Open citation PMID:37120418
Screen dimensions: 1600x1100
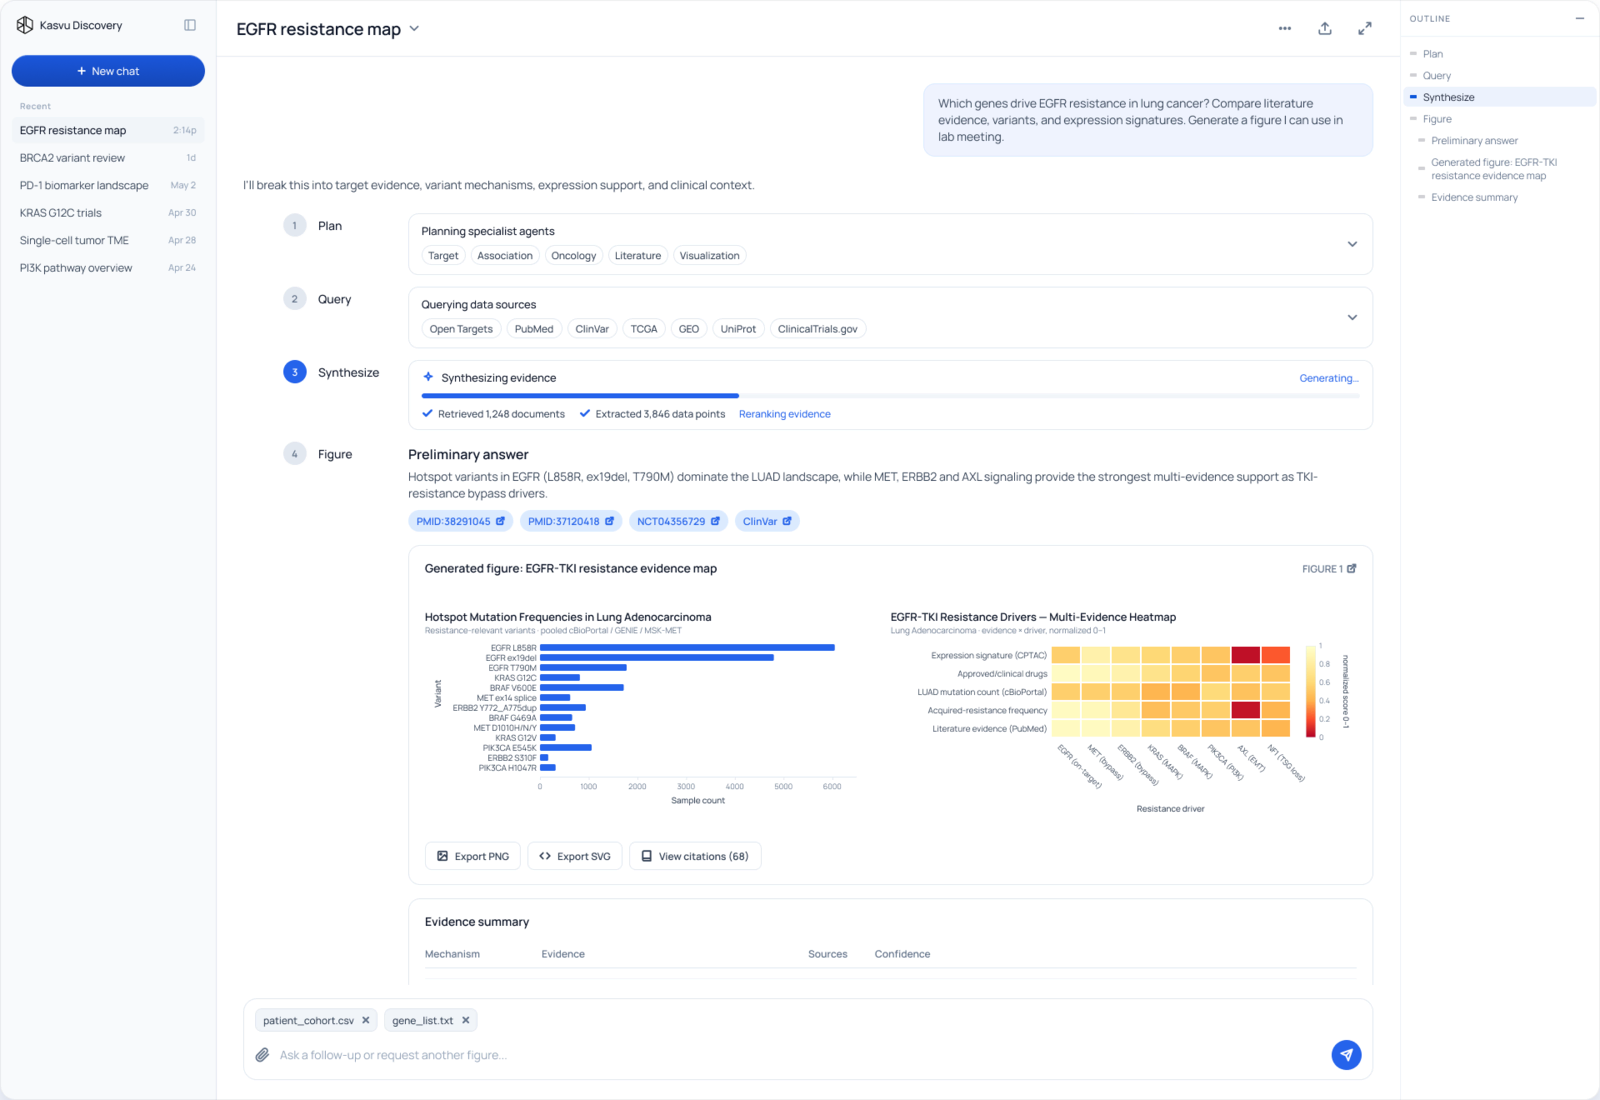(x=571, y=521)
